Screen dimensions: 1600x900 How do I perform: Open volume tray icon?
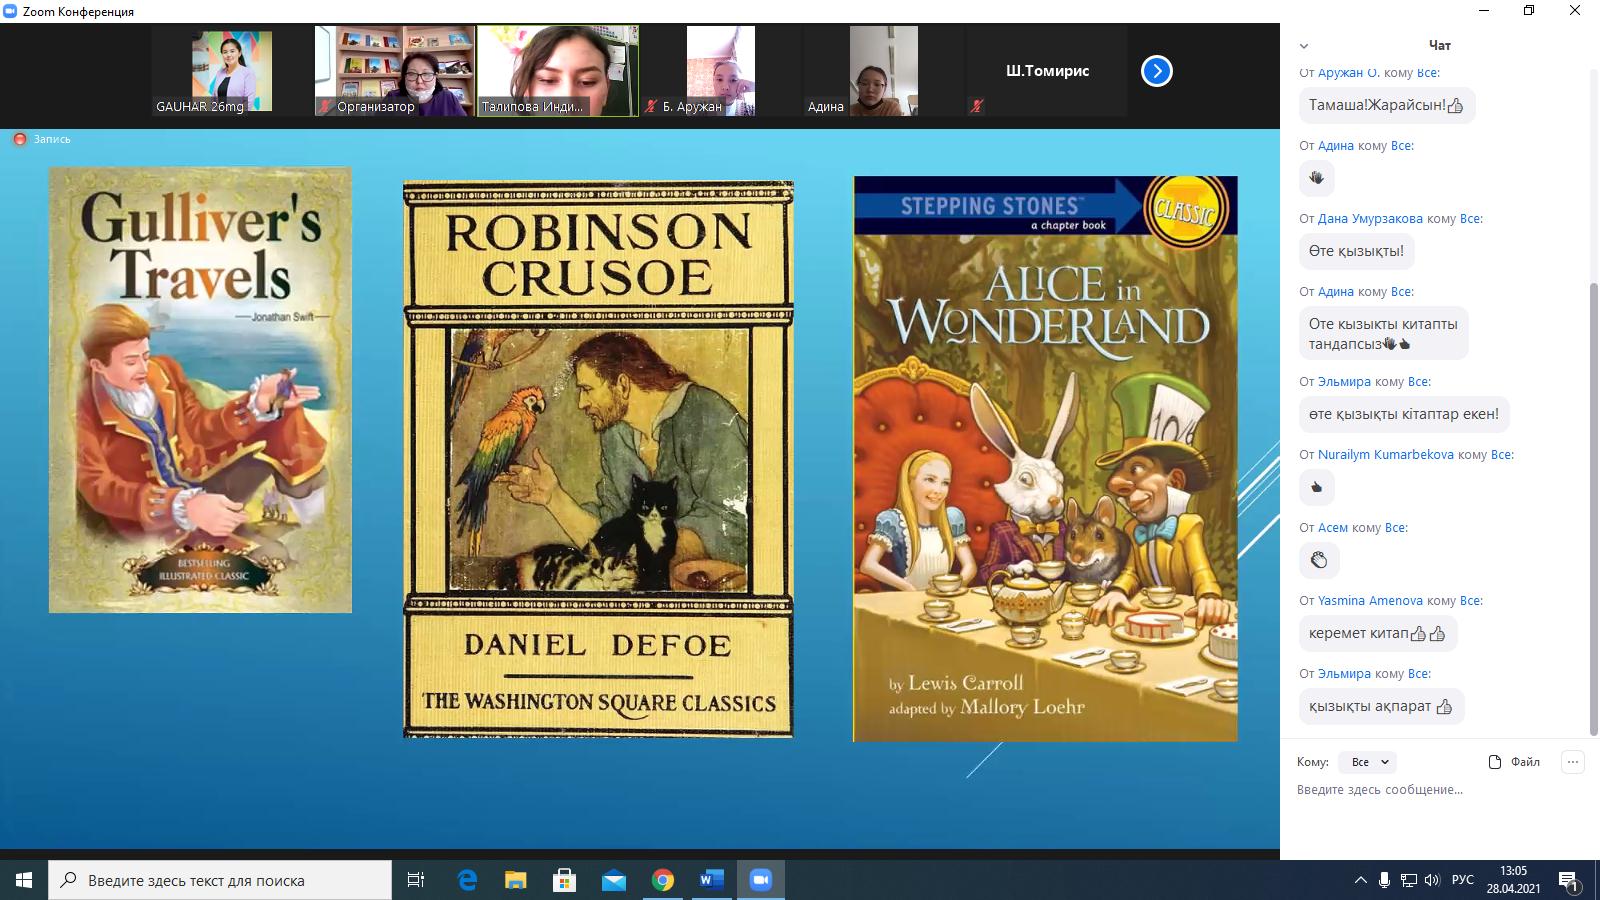(1432, 880)
